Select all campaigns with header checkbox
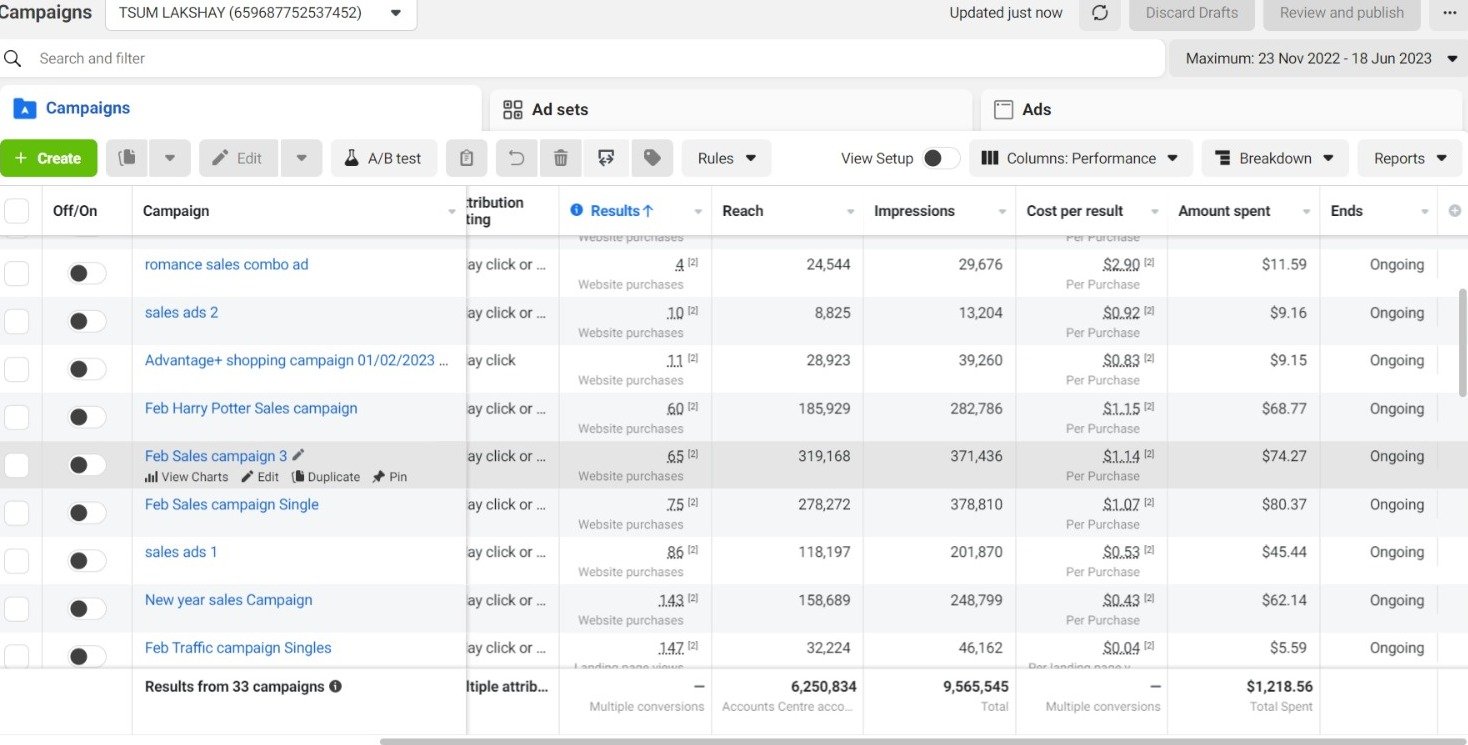This screenshot has height=745, width=1468. pyautogui.click(x=17, y=211)
